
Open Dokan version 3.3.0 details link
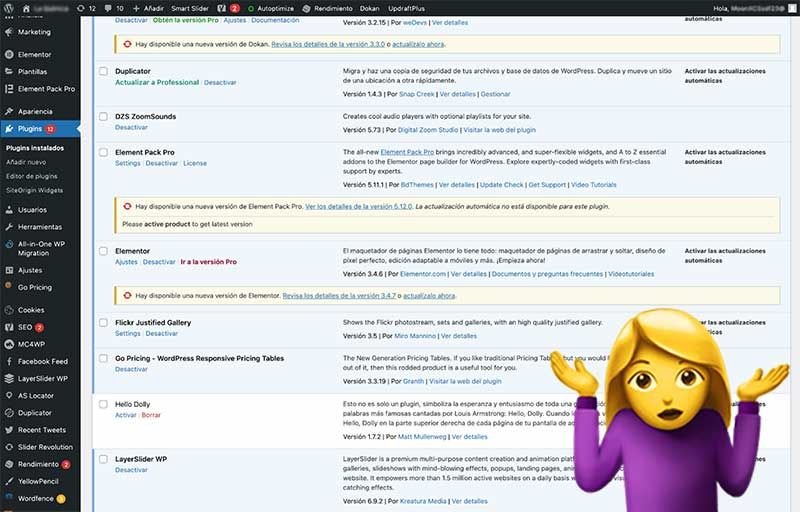coord(328,44)
